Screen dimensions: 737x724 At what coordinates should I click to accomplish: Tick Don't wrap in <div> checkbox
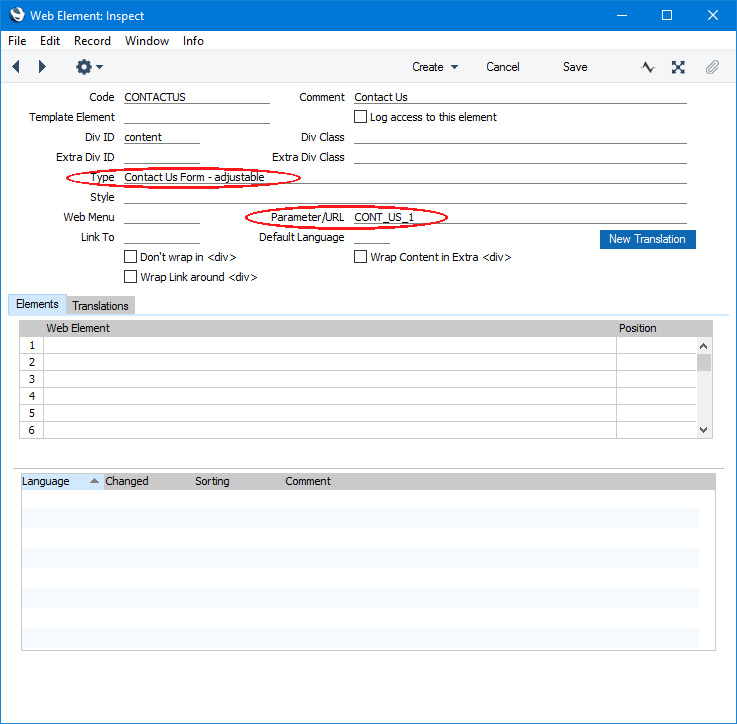coord(130,257)
